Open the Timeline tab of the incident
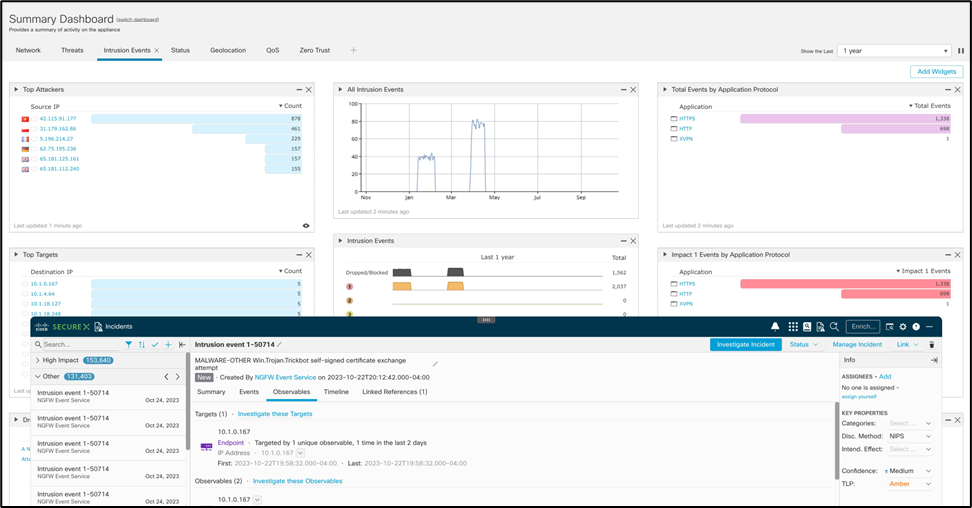This screenshot has width=972, height=508. 336,392
